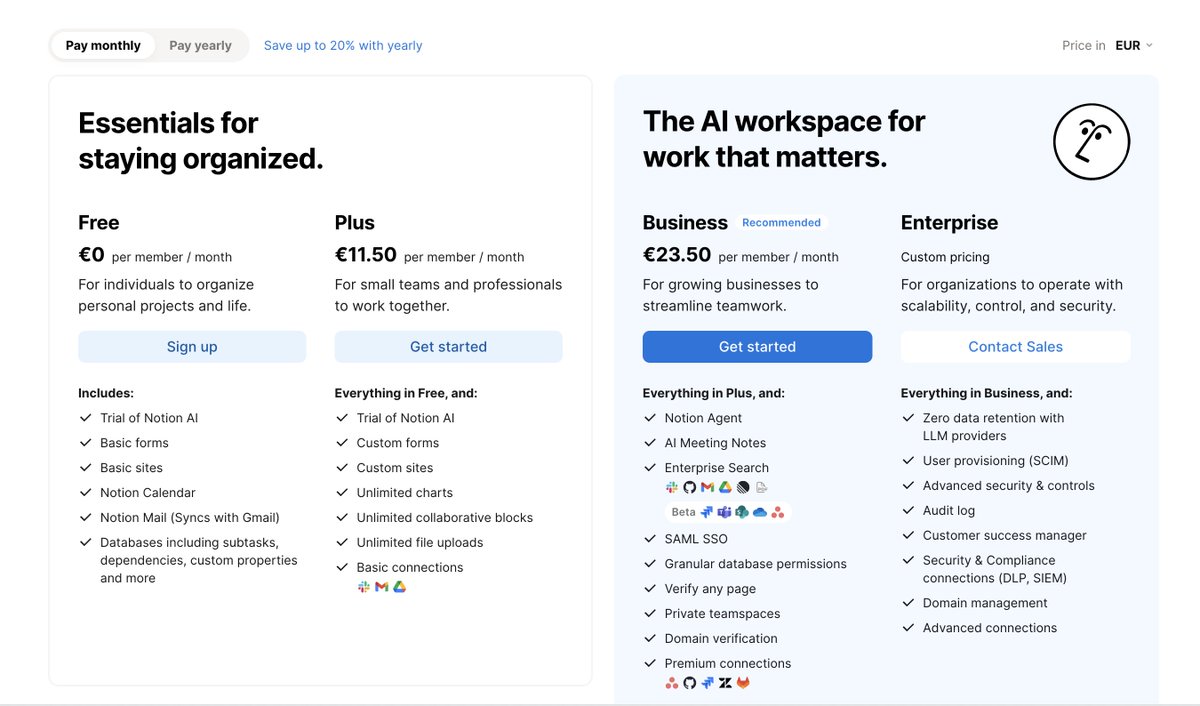This screenshot has height=706, width=1200.
Task: Click Advanced security & controls feature
Action: (x=1009, y=486)
